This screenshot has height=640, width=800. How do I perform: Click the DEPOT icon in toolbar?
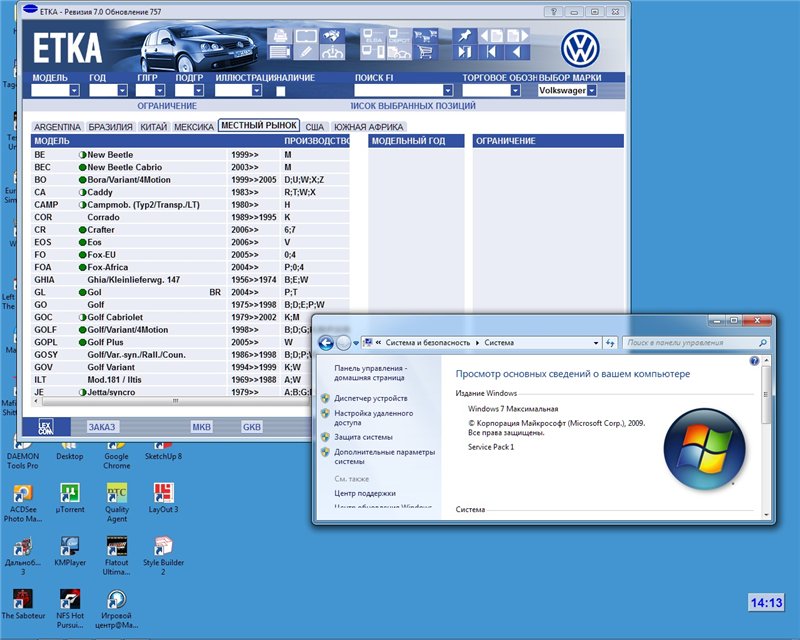(399, 36)
